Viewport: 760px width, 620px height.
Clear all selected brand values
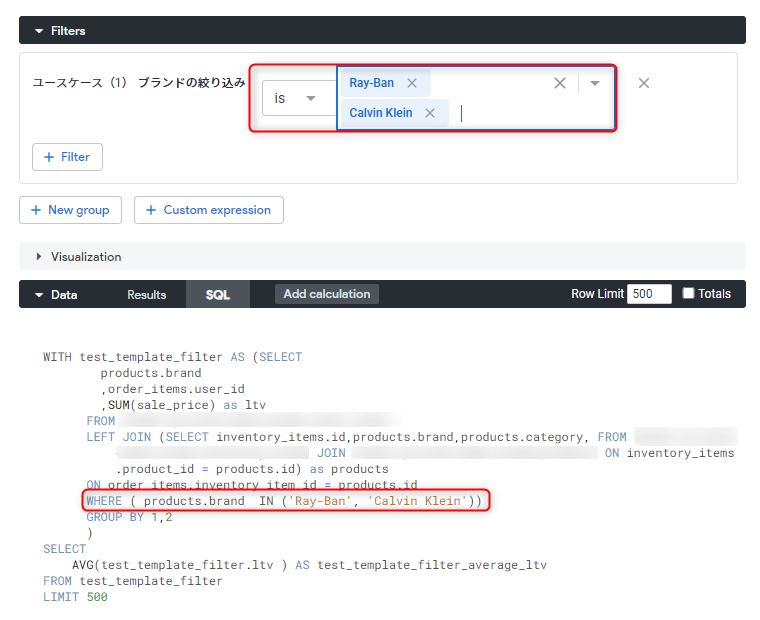tap(560, 83)
